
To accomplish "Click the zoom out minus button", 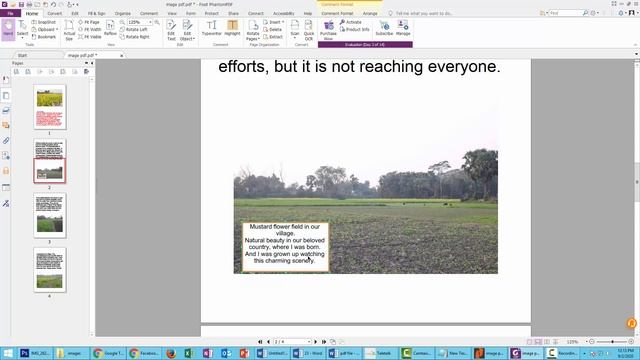I will tap(592, 342).
